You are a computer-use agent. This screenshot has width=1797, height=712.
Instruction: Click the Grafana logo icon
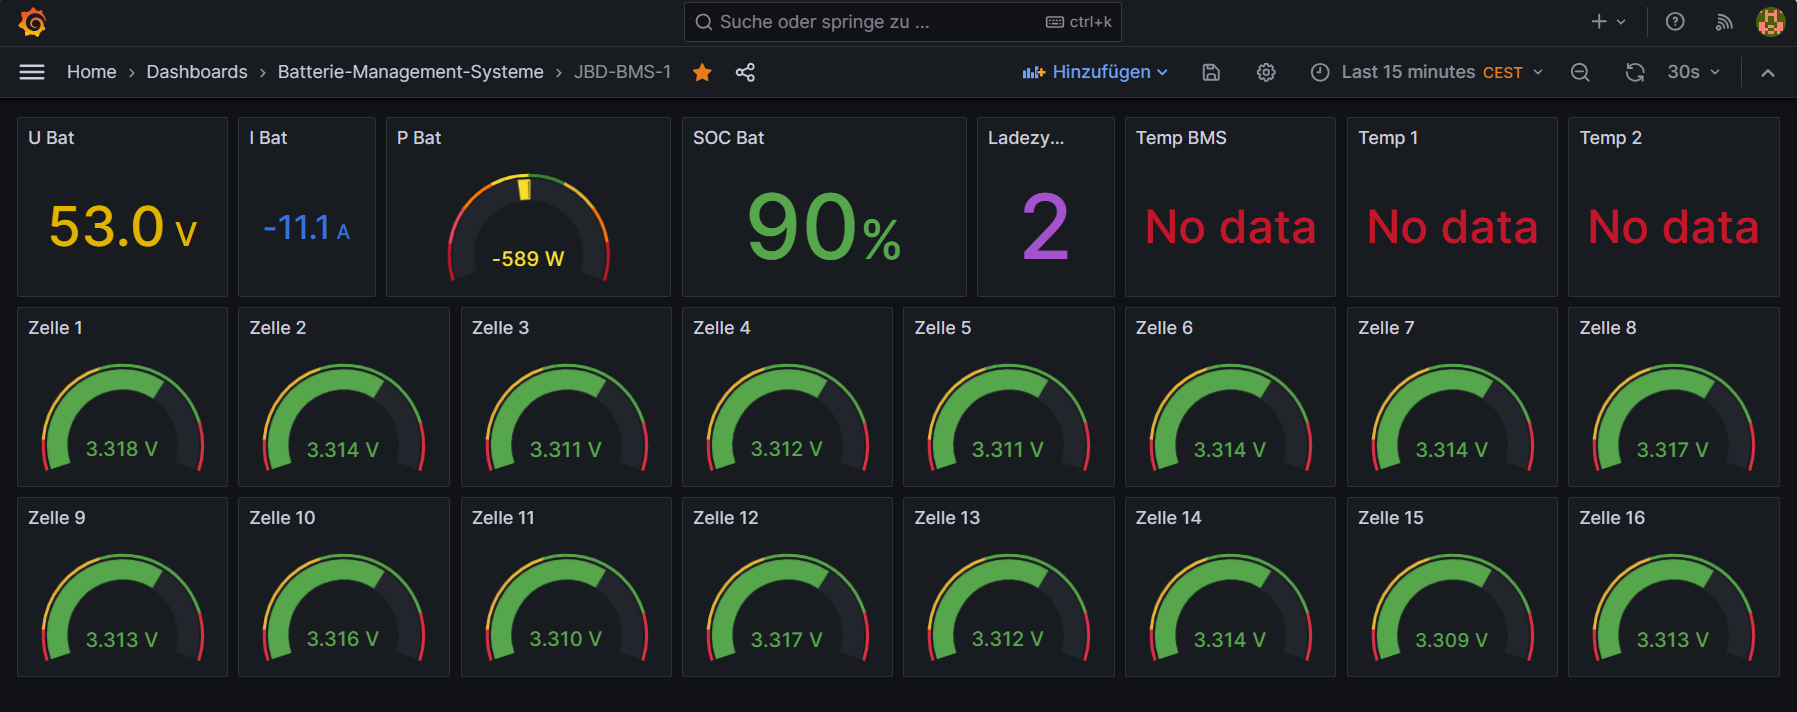[x=32, y=22]
